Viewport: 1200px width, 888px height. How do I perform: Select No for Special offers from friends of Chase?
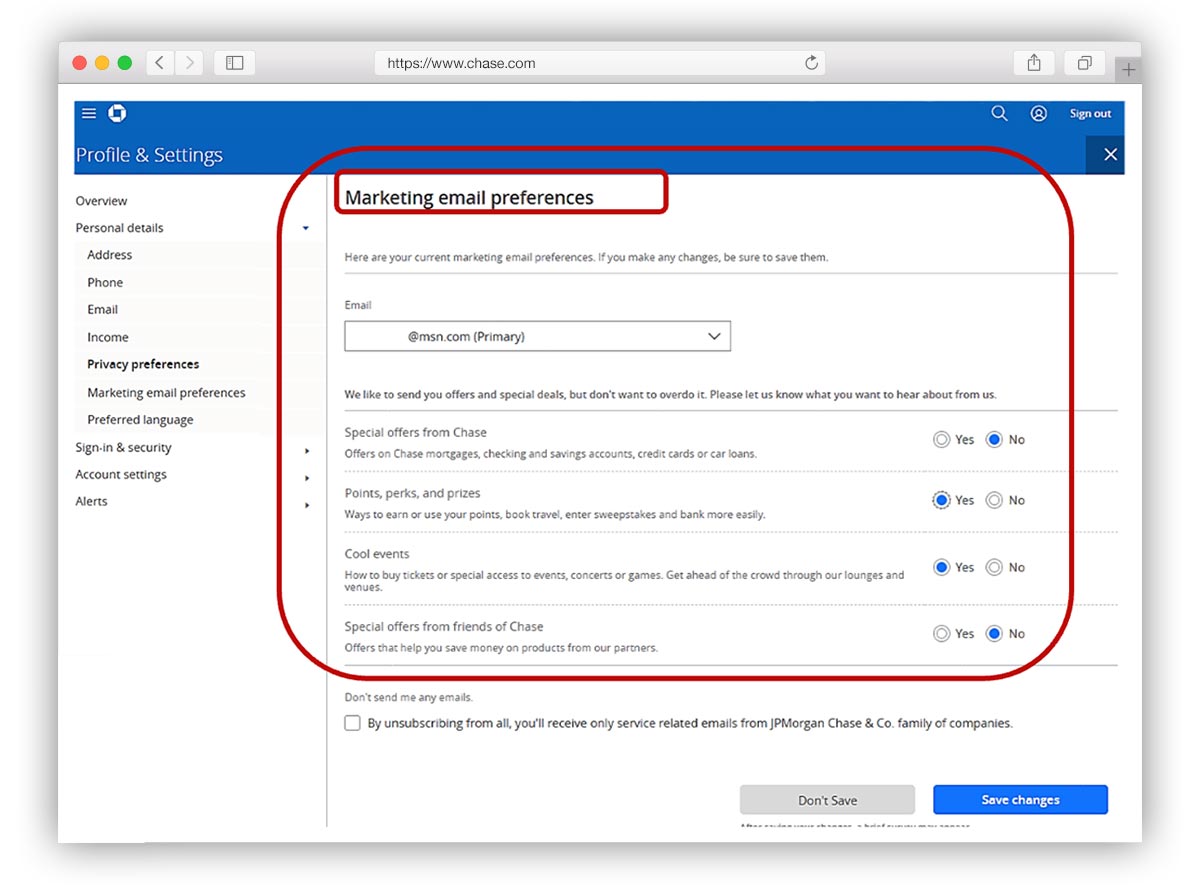994,633
